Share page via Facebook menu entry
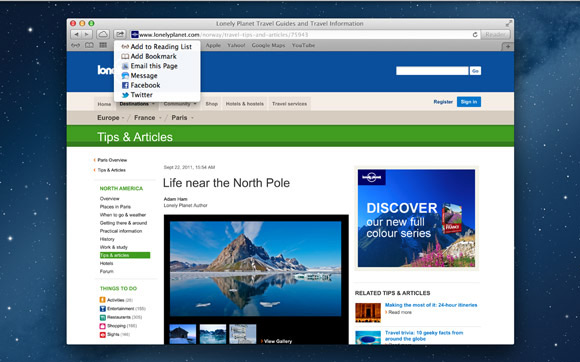The height and width of the screenshot is (362, 580). point(157,85)
